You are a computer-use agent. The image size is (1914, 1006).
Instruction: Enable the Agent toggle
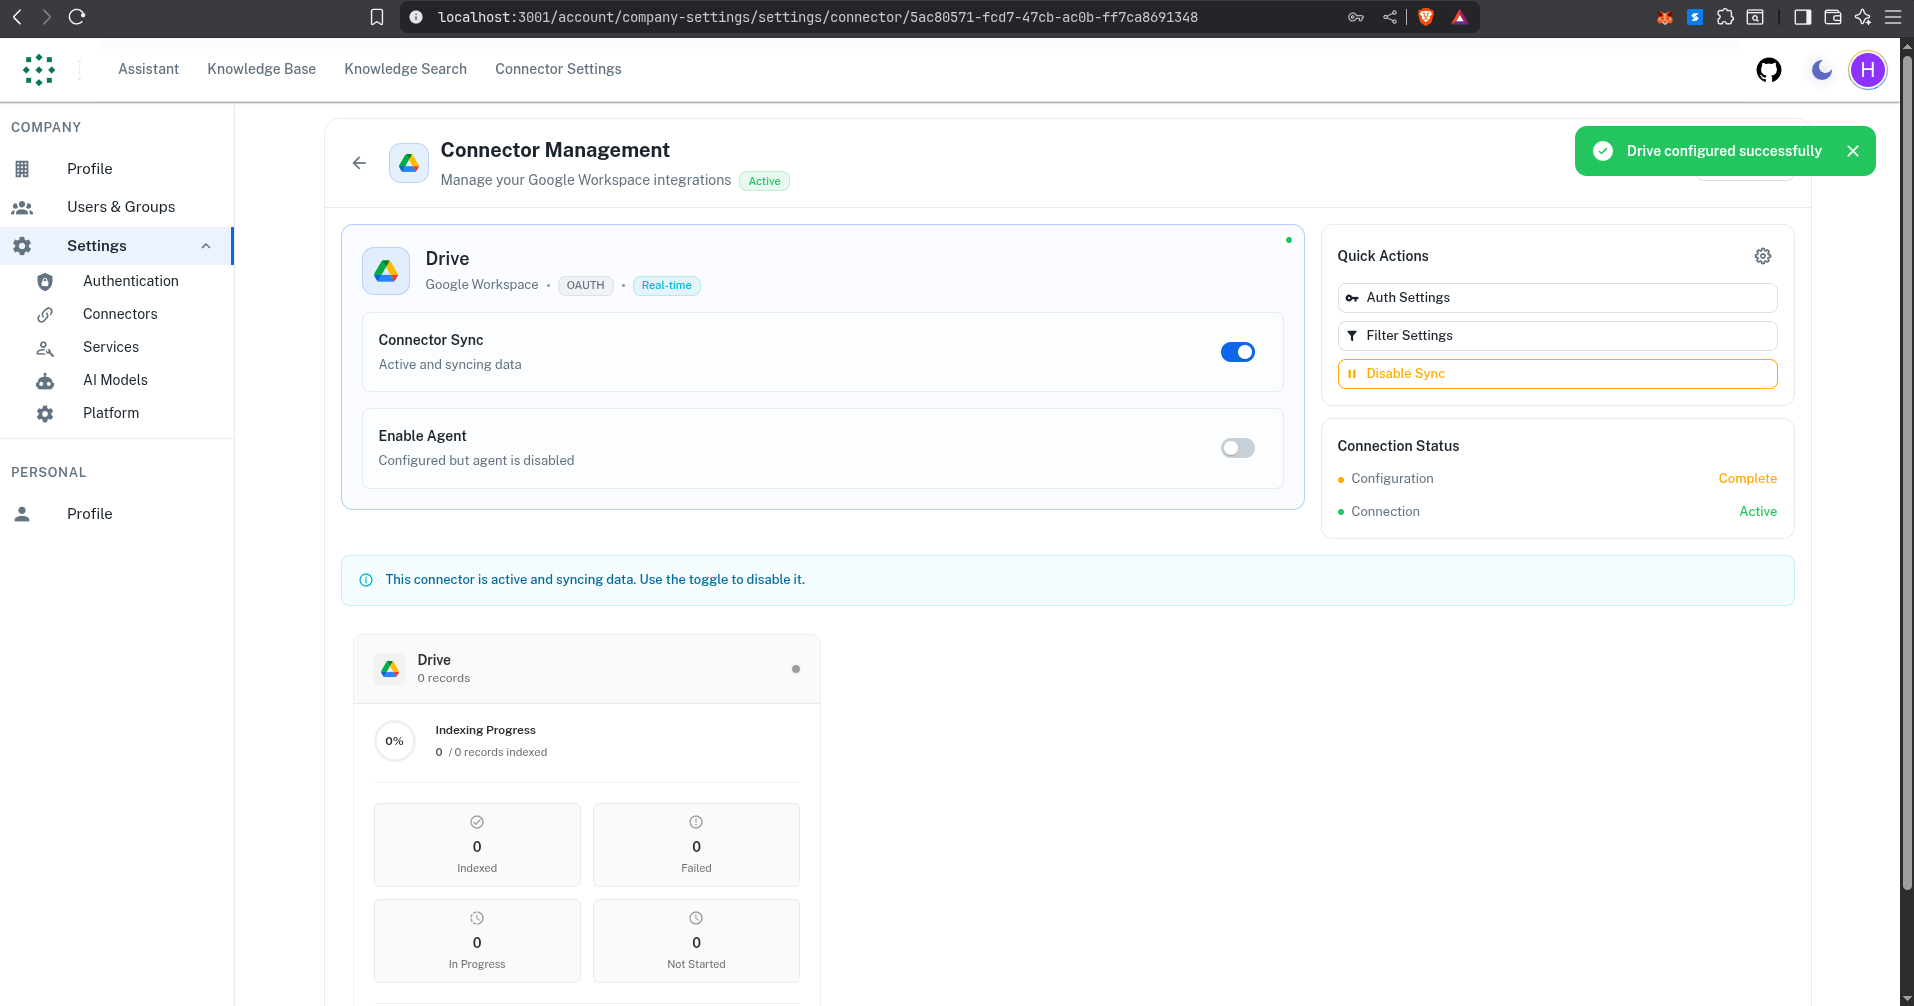(x=1238, y=447)
